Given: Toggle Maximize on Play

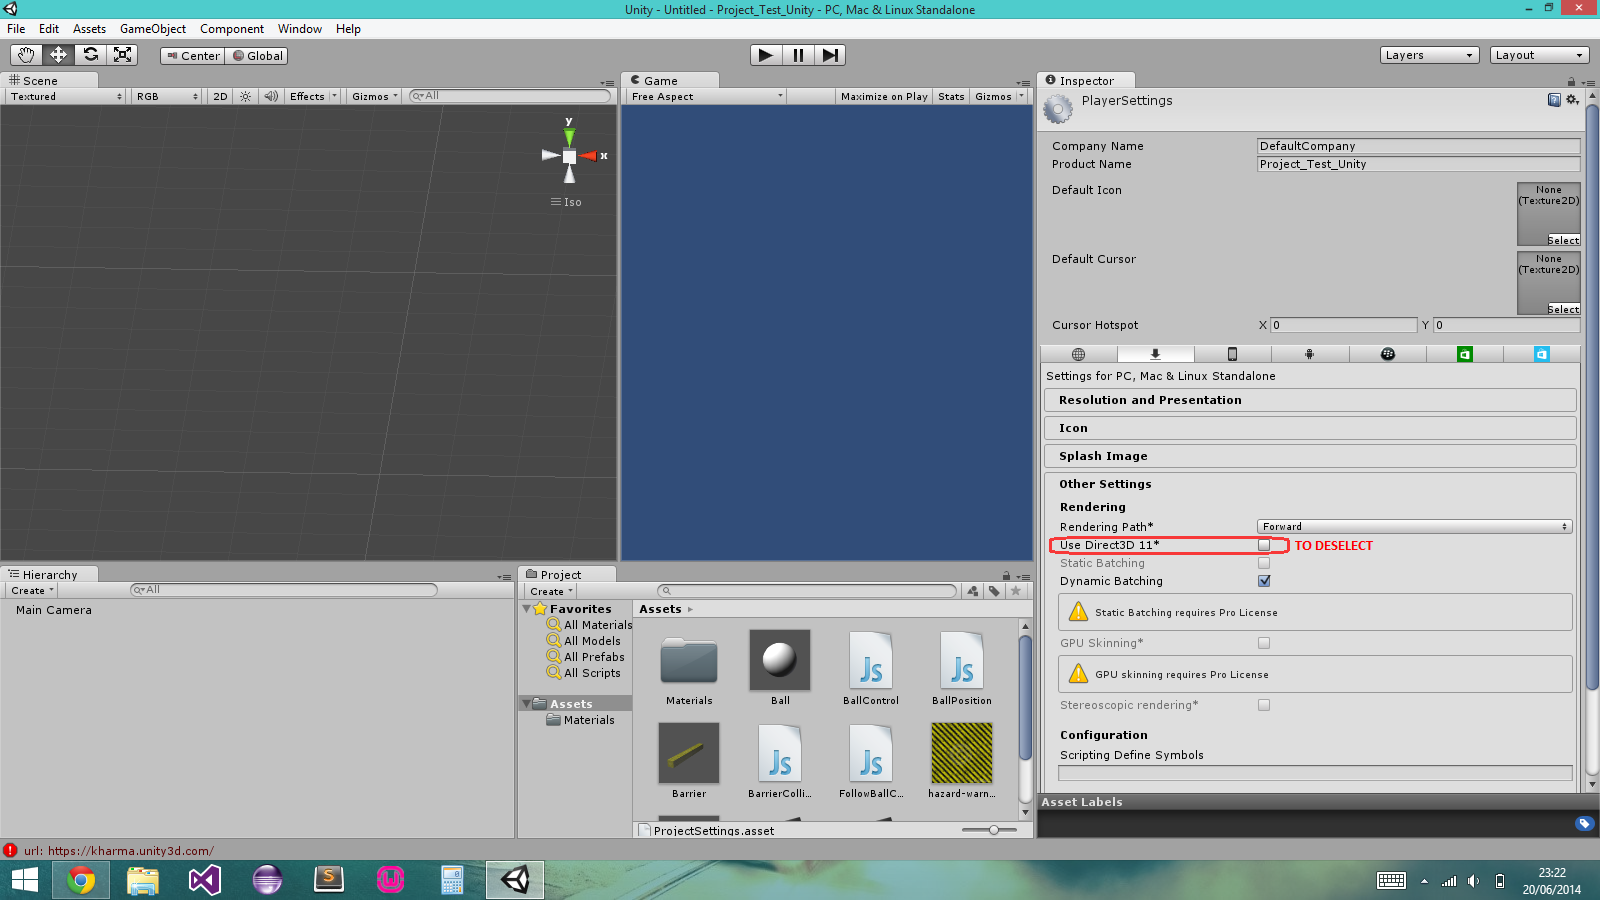Looking at the screenshot, I should [884, 96].
